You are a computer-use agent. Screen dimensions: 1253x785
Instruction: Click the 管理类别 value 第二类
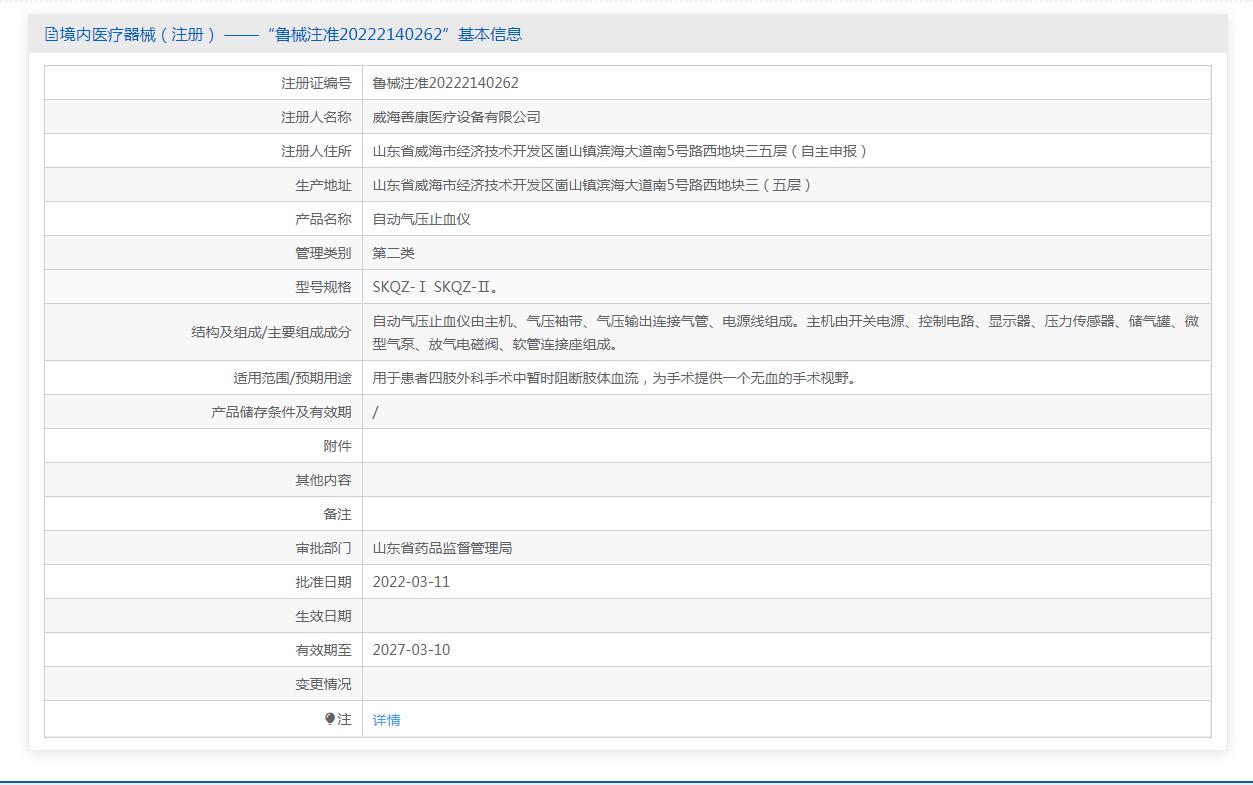(393, 253)
